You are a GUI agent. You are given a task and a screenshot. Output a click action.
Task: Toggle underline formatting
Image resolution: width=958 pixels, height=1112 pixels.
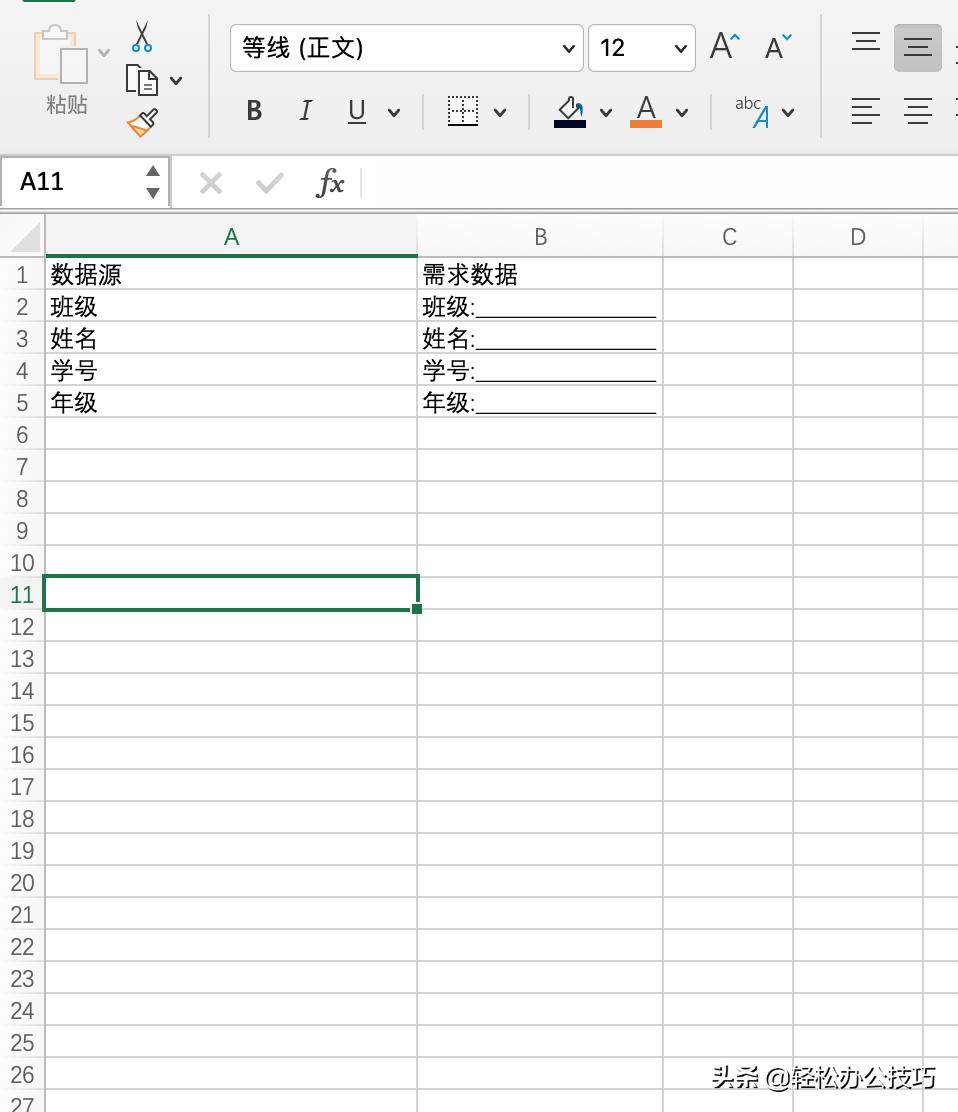(356, 111)
